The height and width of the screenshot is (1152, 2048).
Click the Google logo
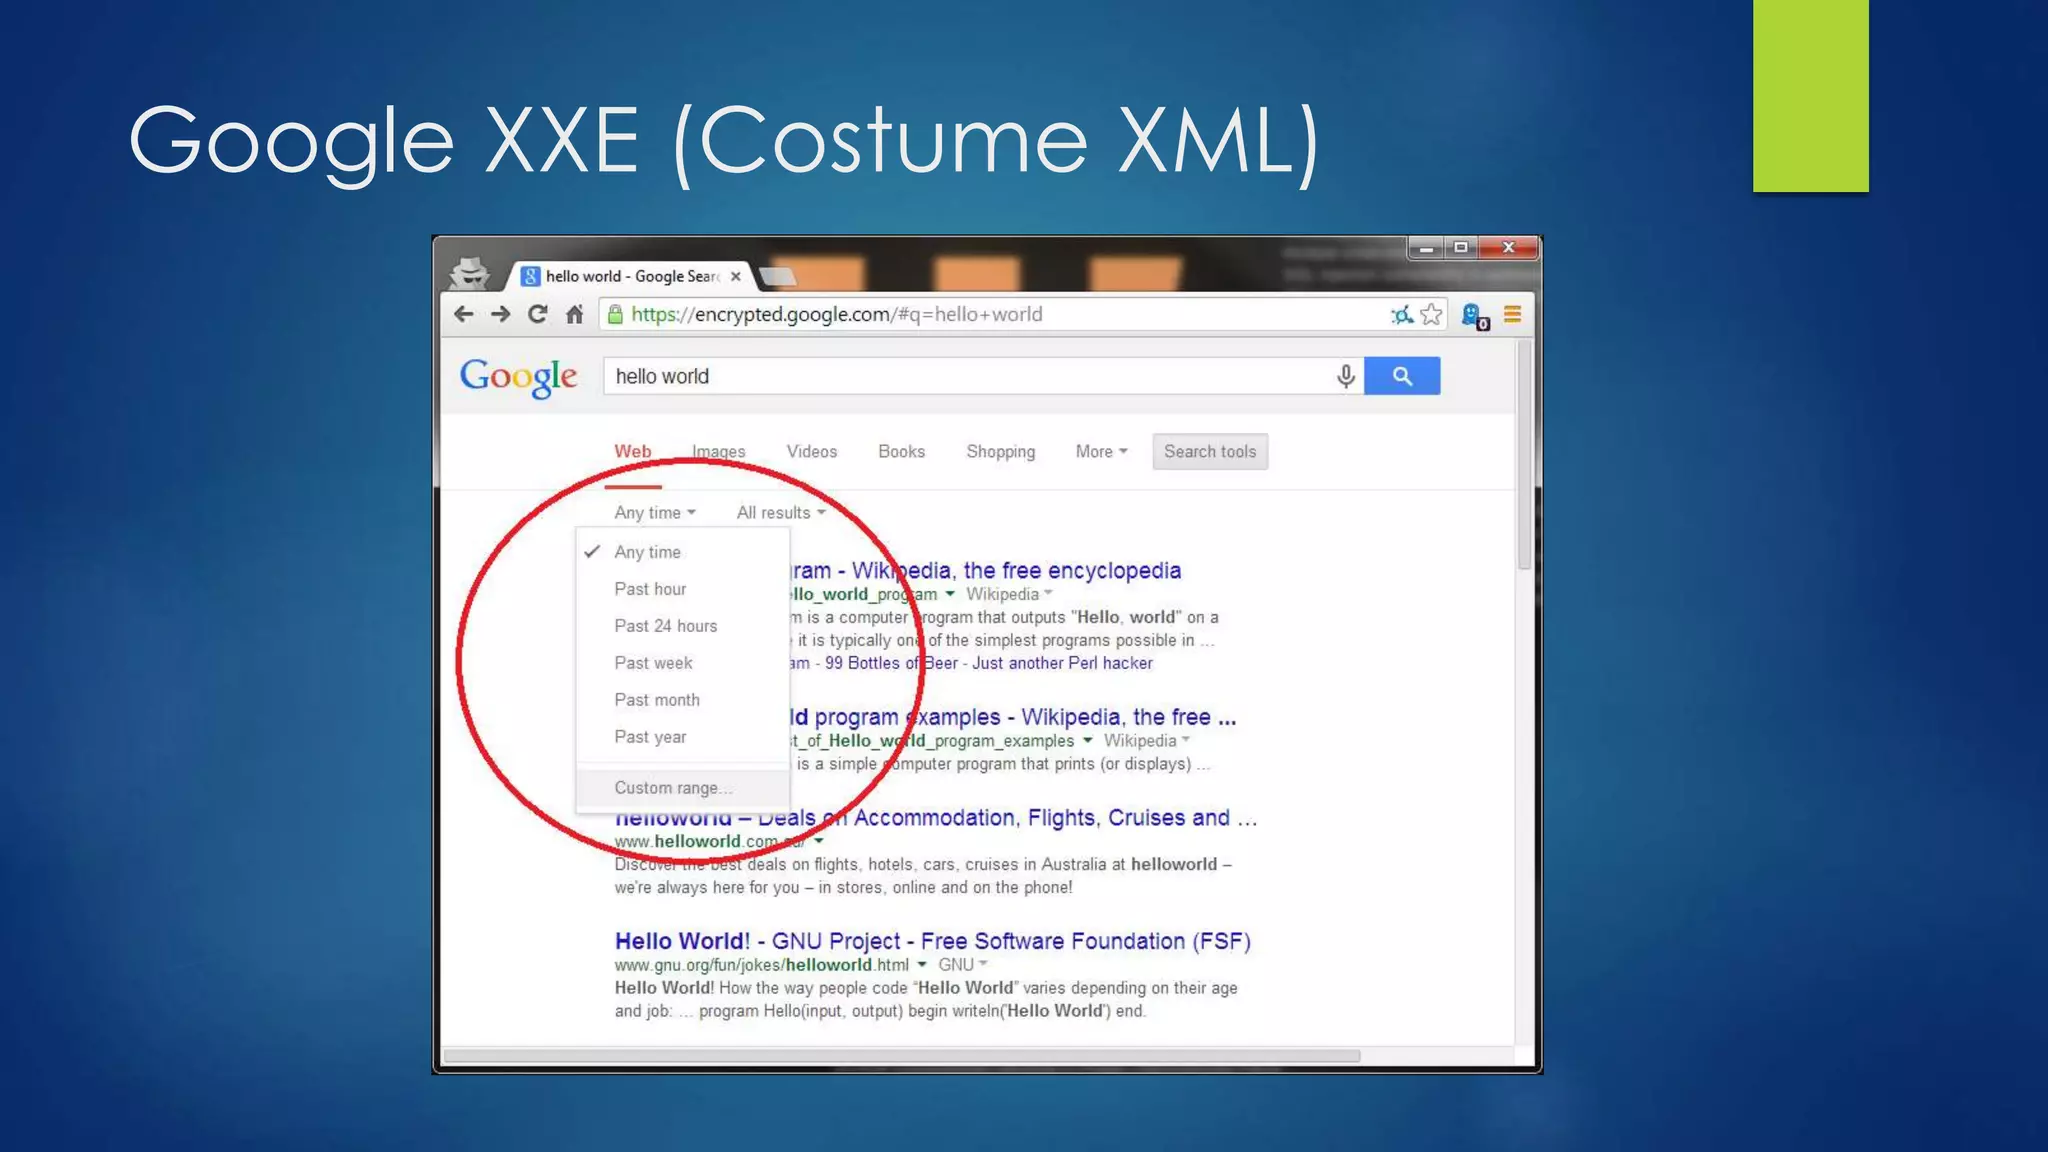coord(518,378)
